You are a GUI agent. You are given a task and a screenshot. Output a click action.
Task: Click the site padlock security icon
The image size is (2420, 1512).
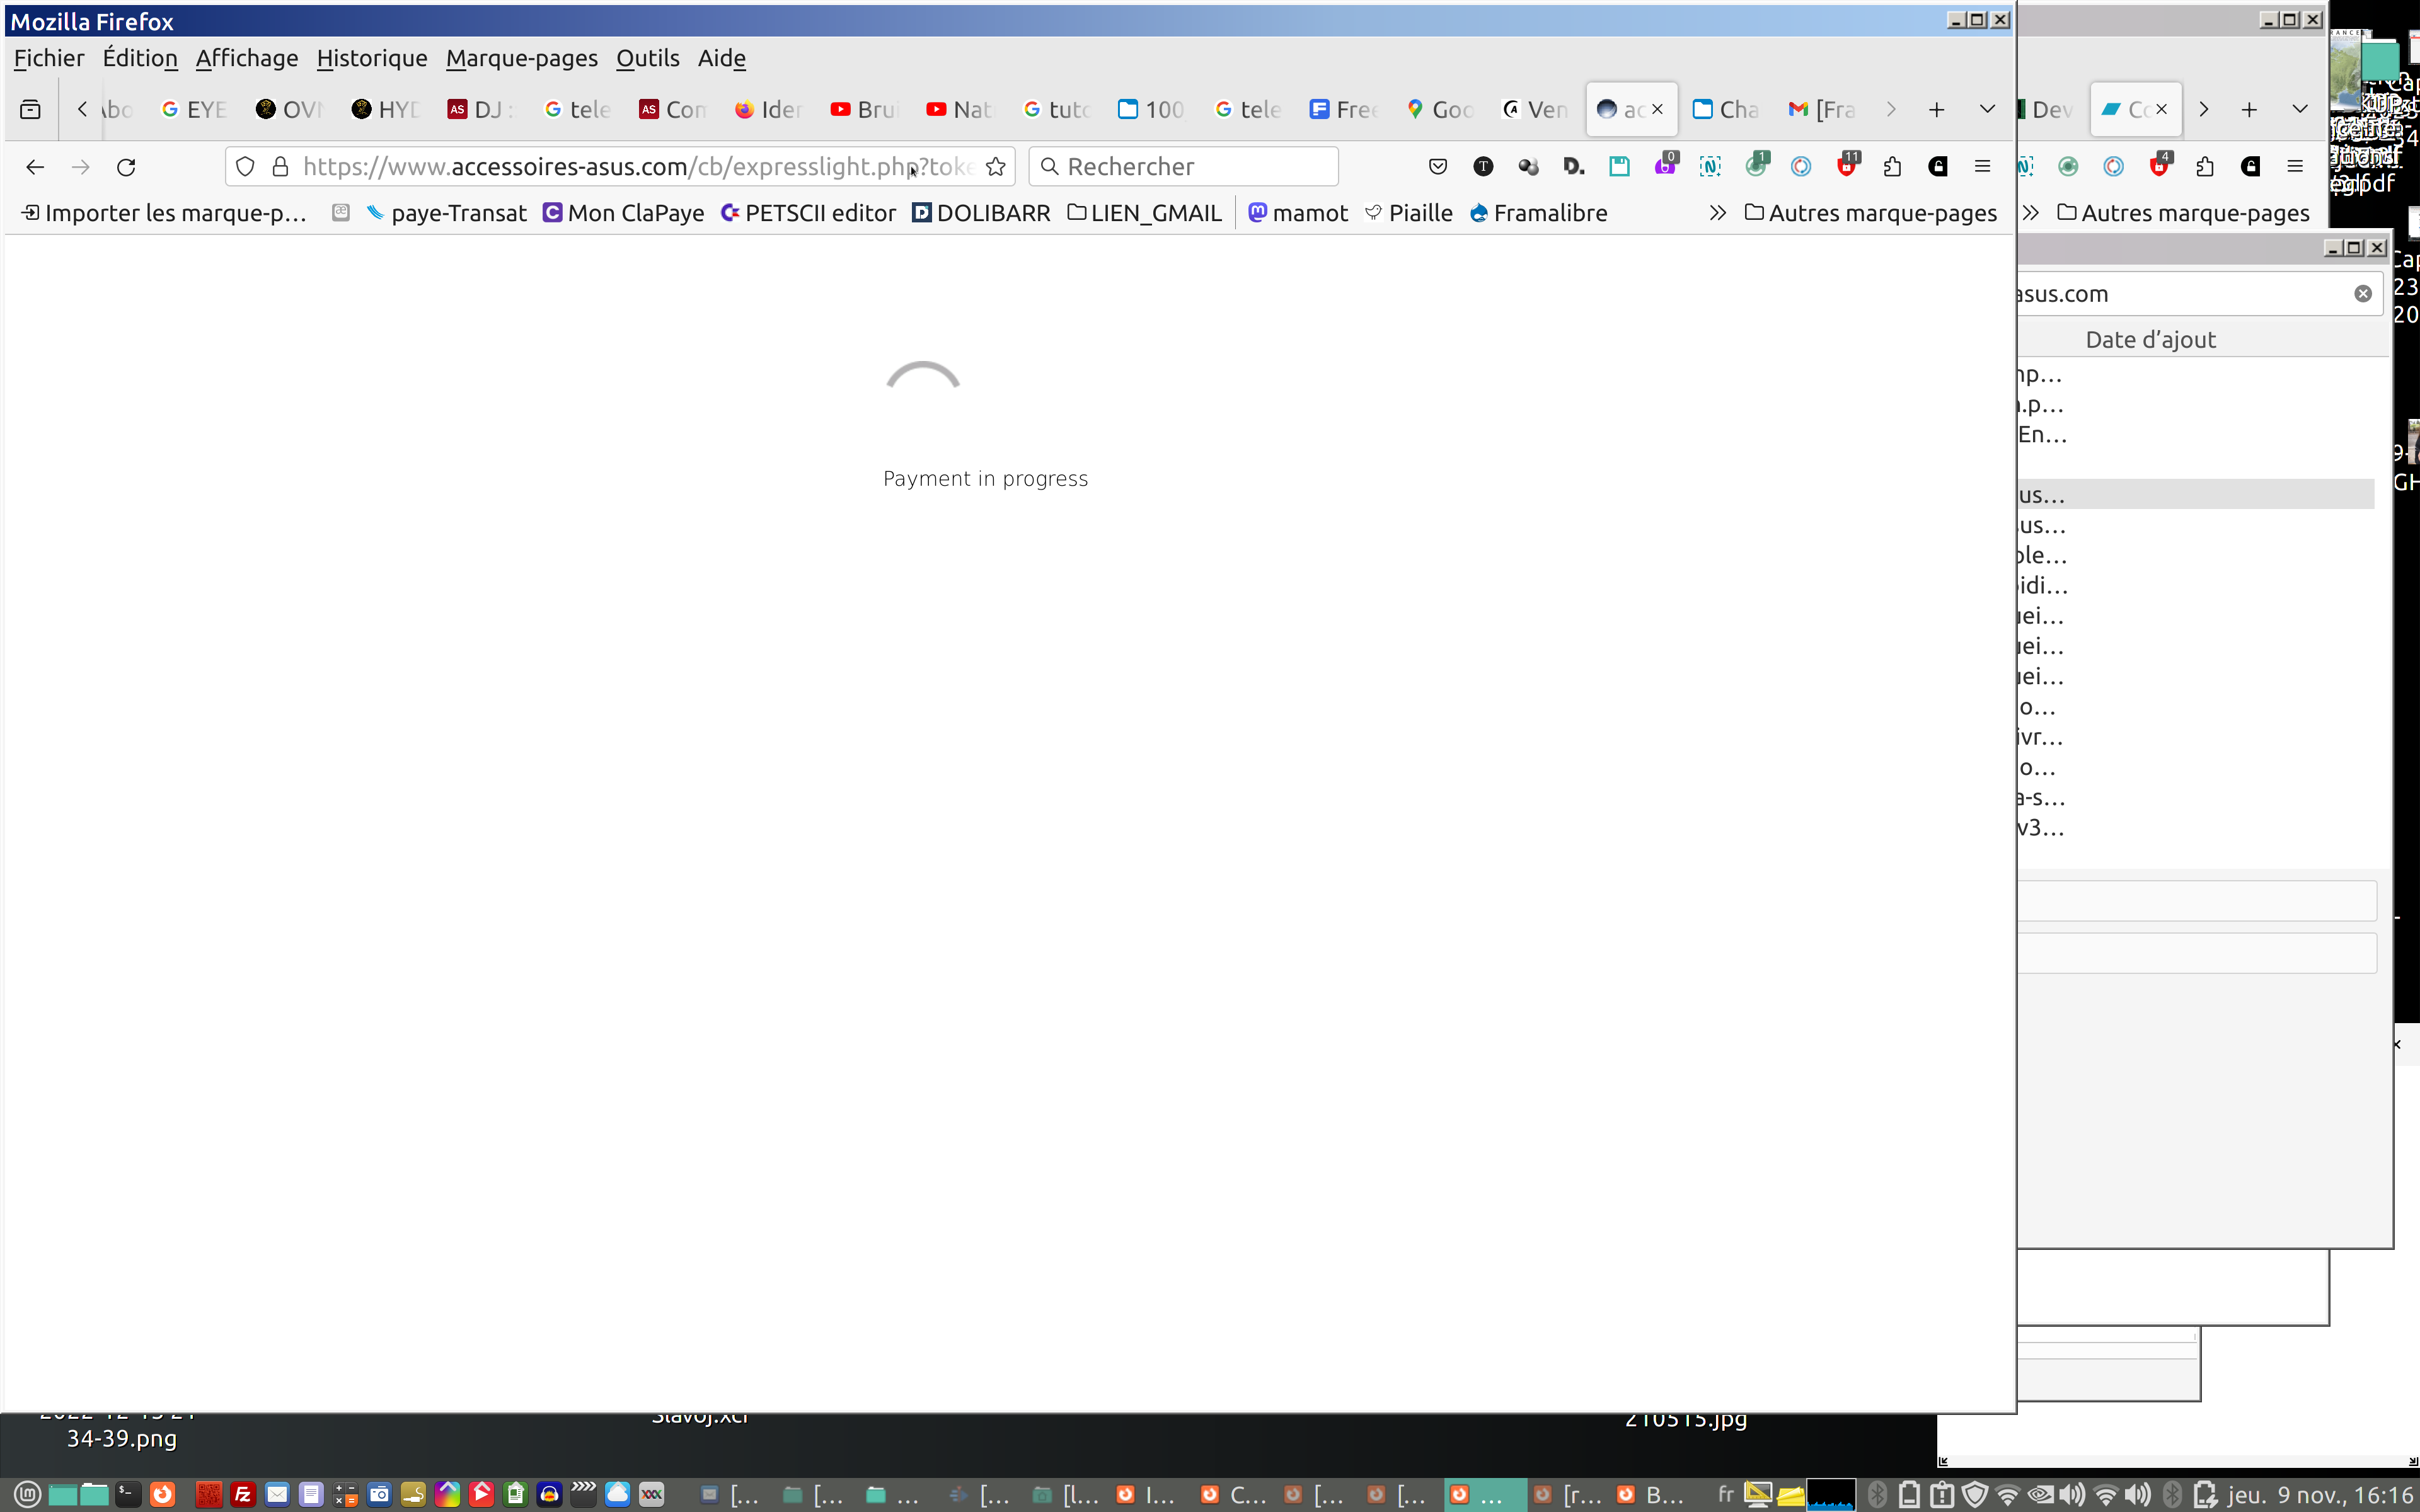[281, 167]
